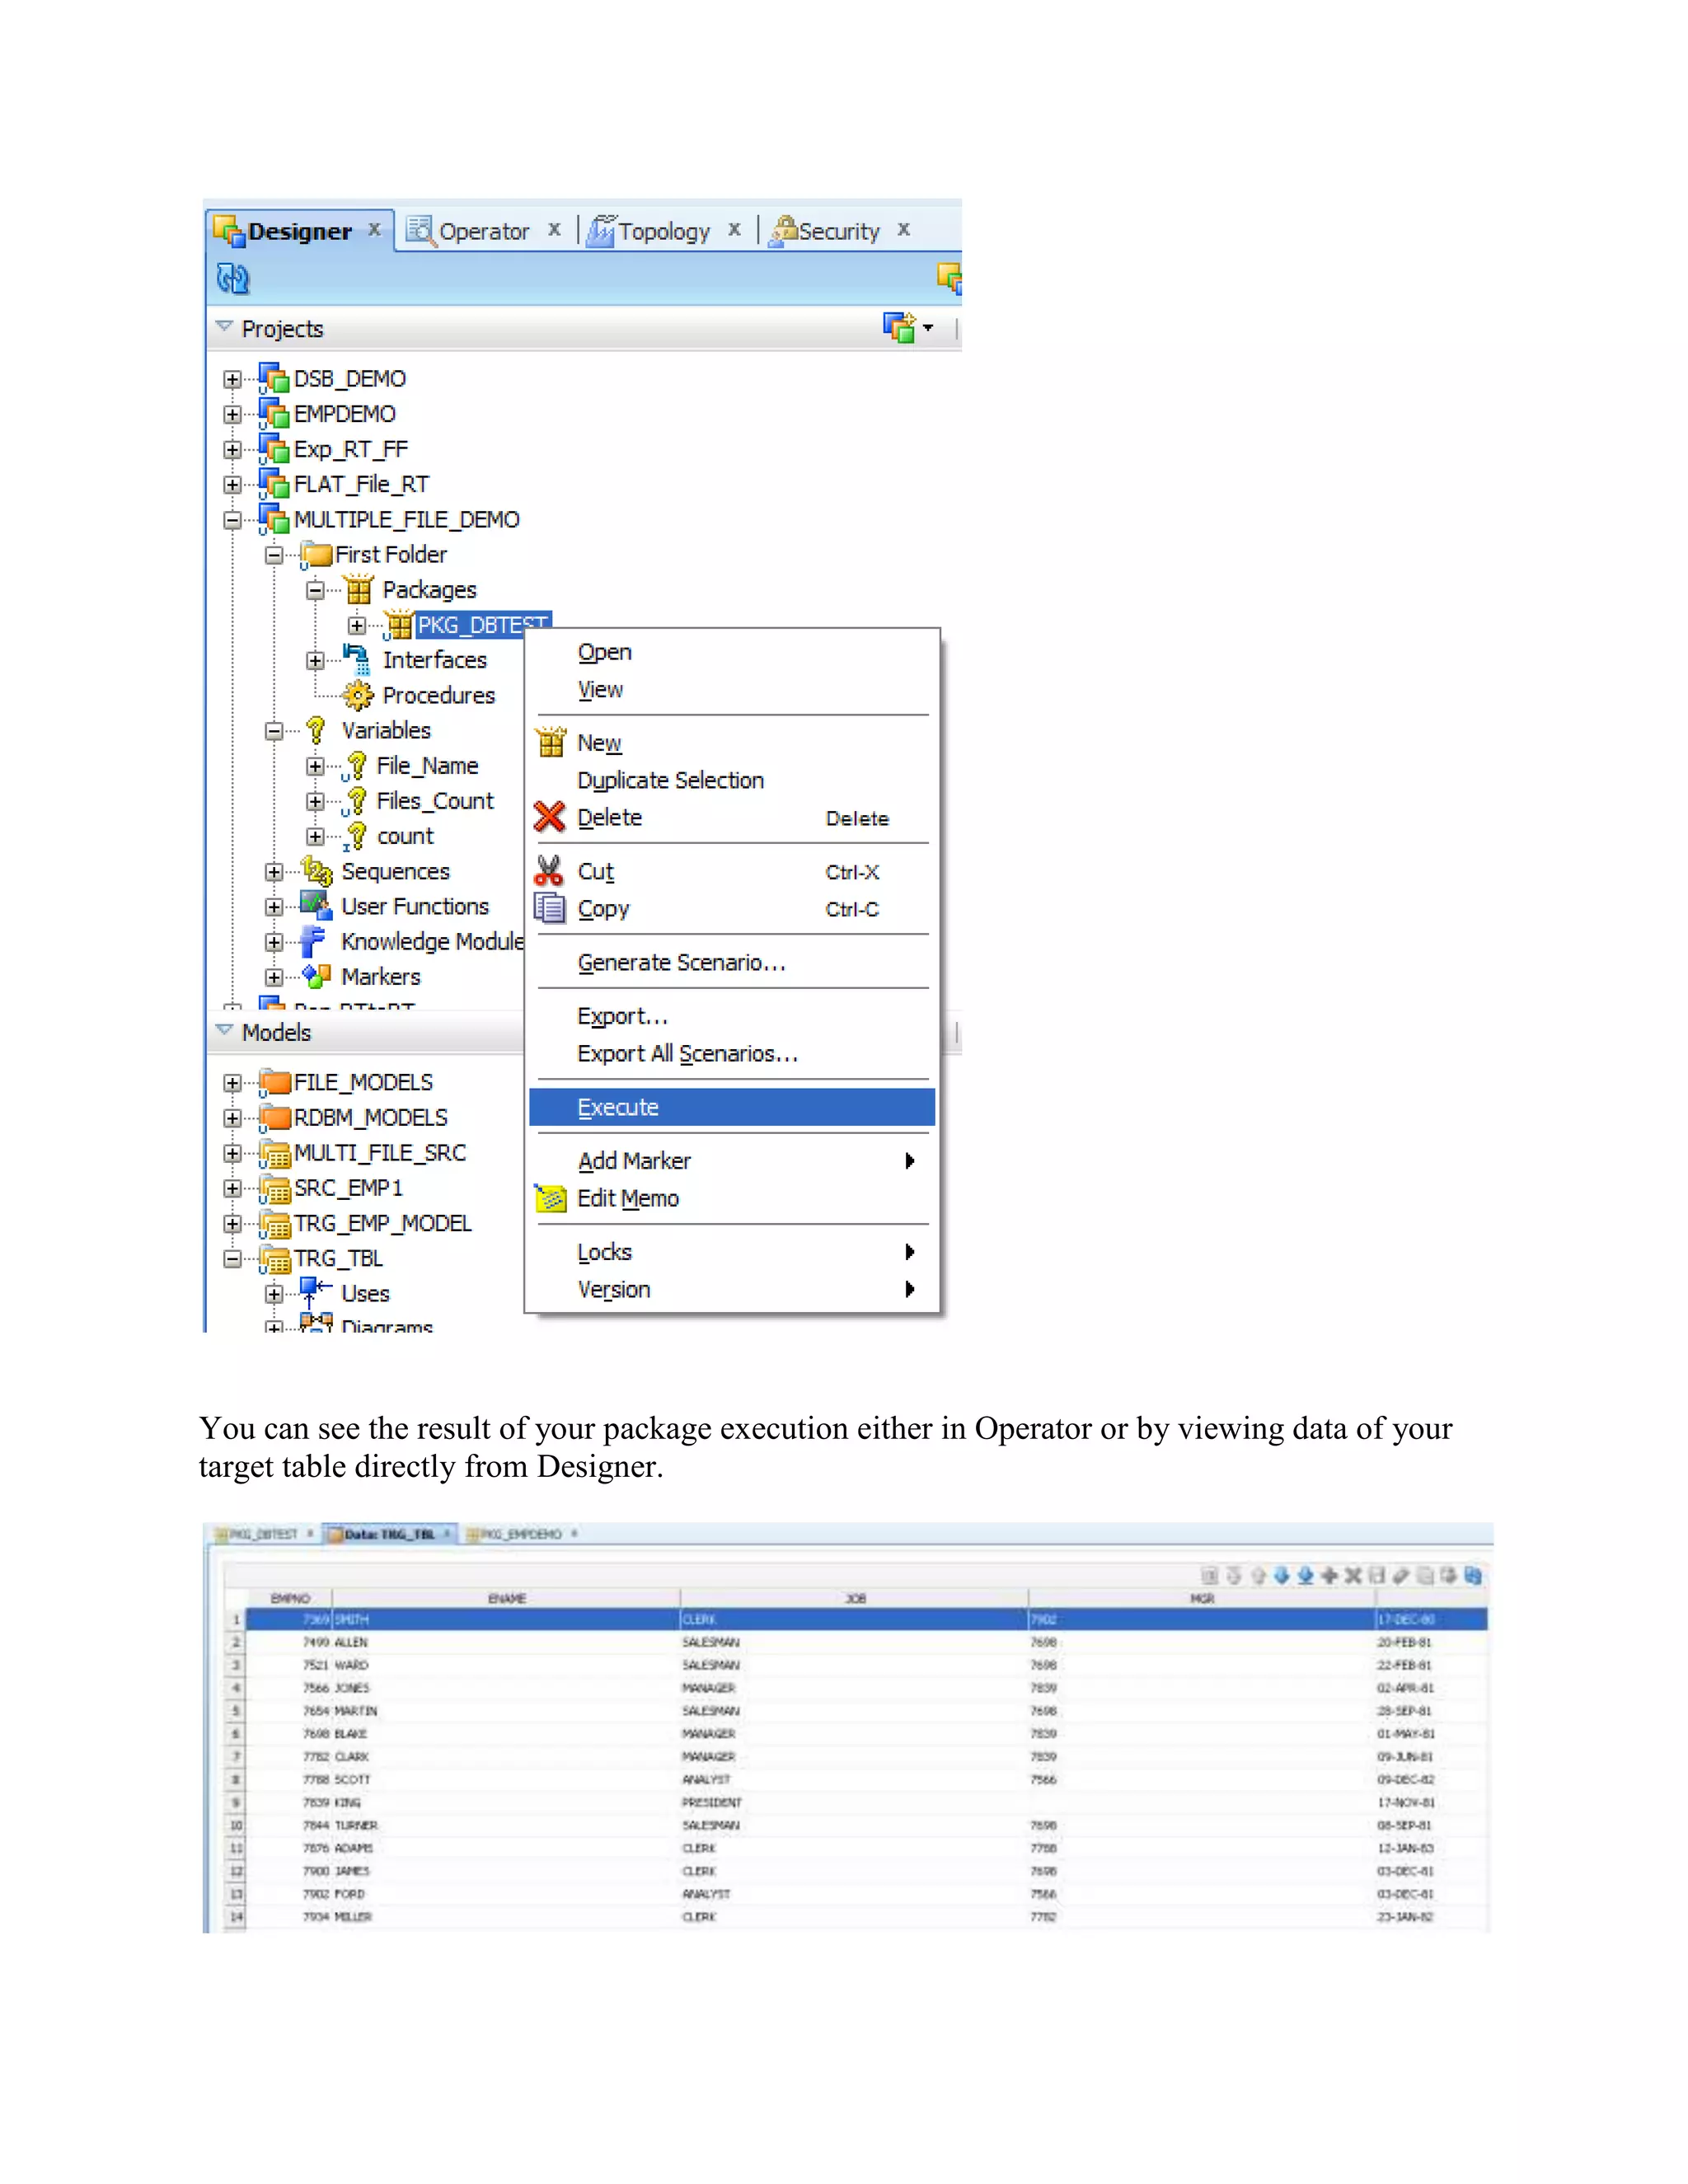The width and height of the screenshot is (1688, 2184).
Task: Open the Locks submenu
Action: [x=732, y=1252]
